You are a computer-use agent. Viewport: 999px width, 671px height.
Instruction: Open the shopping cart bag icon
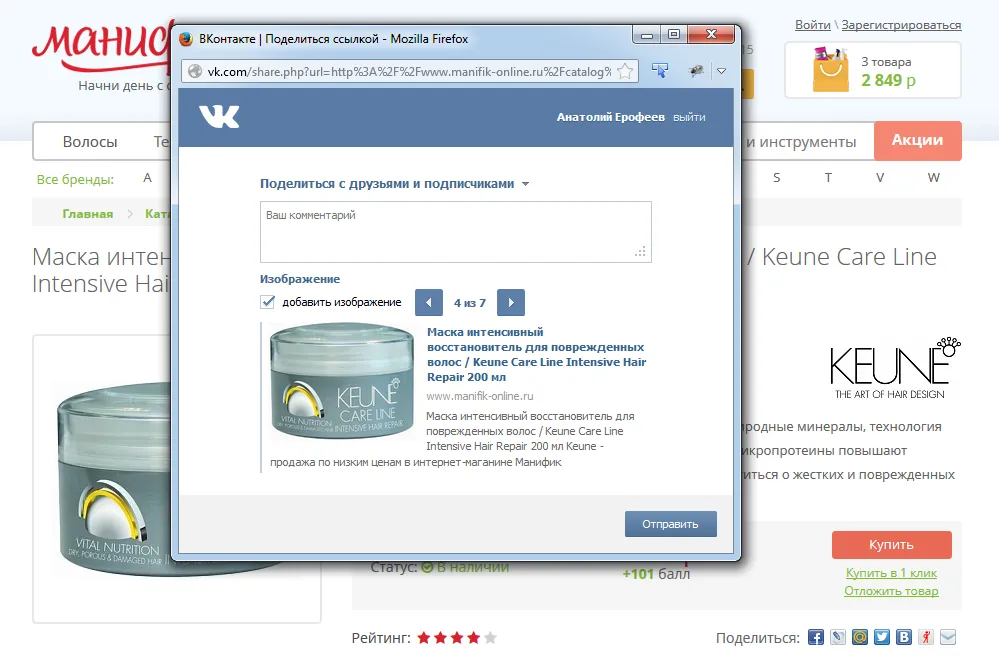click(x=830, y=71)
